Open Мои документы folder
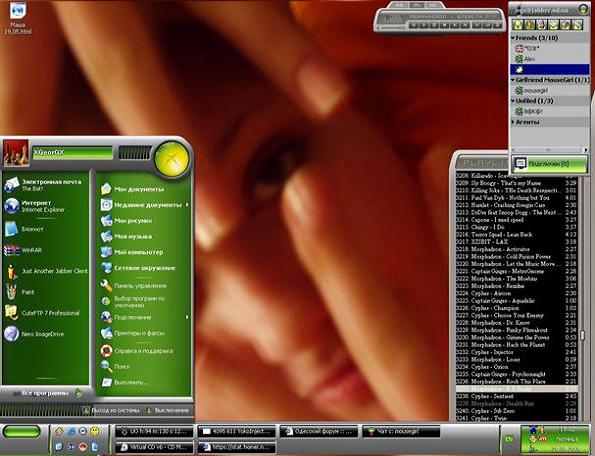This screenshot has width=595, height=456. (x=144, y=189)
